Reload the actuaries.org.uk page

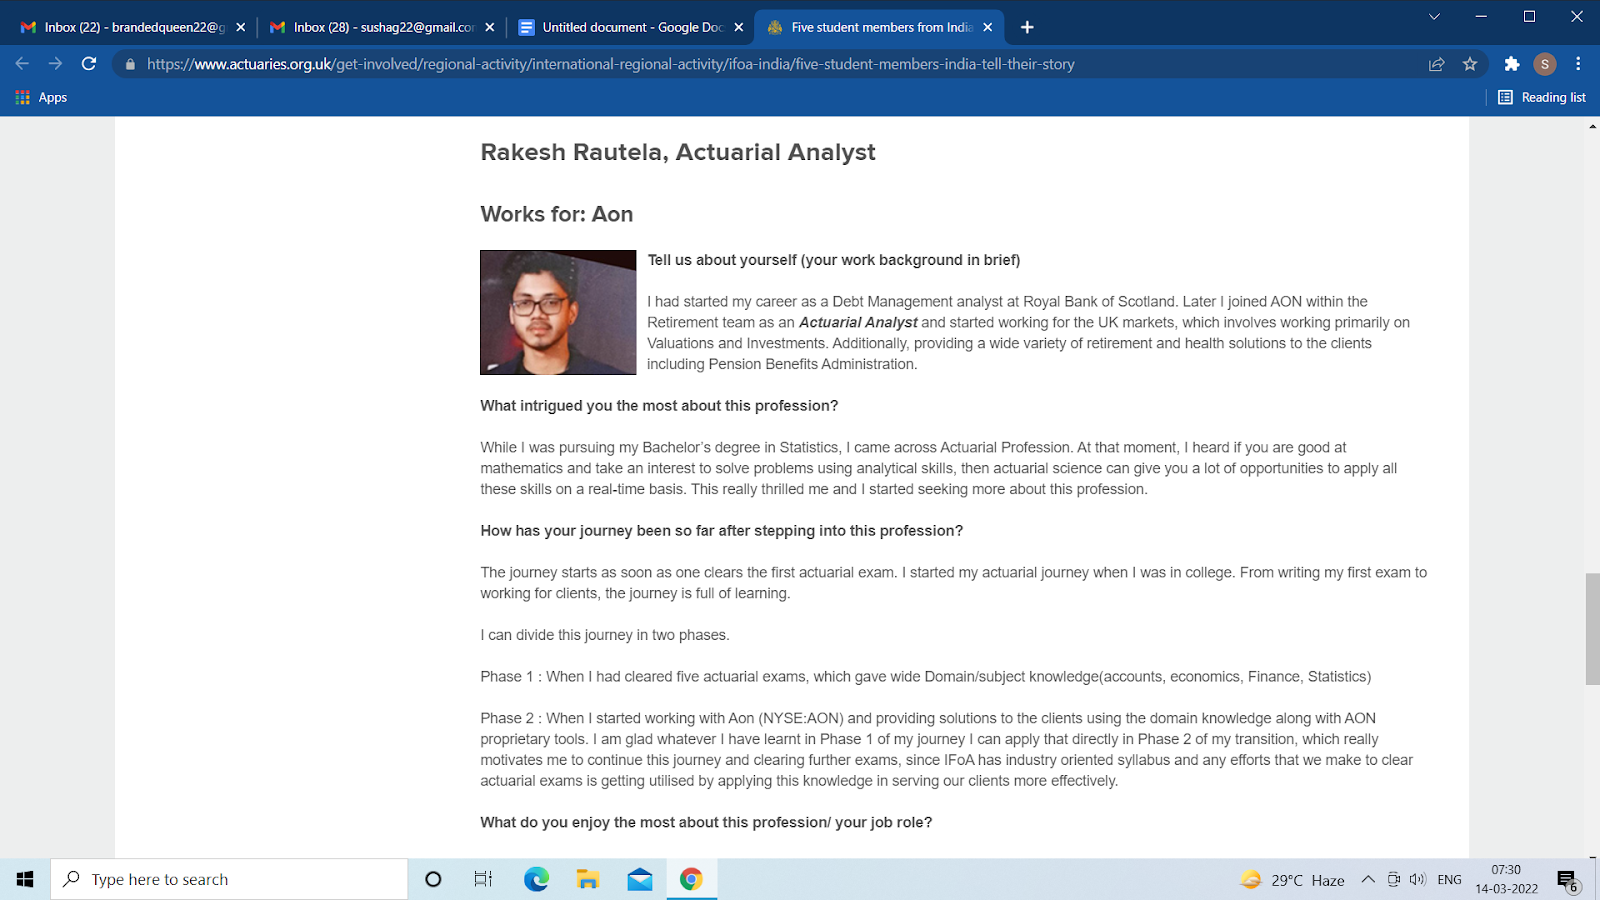point(89,64)
